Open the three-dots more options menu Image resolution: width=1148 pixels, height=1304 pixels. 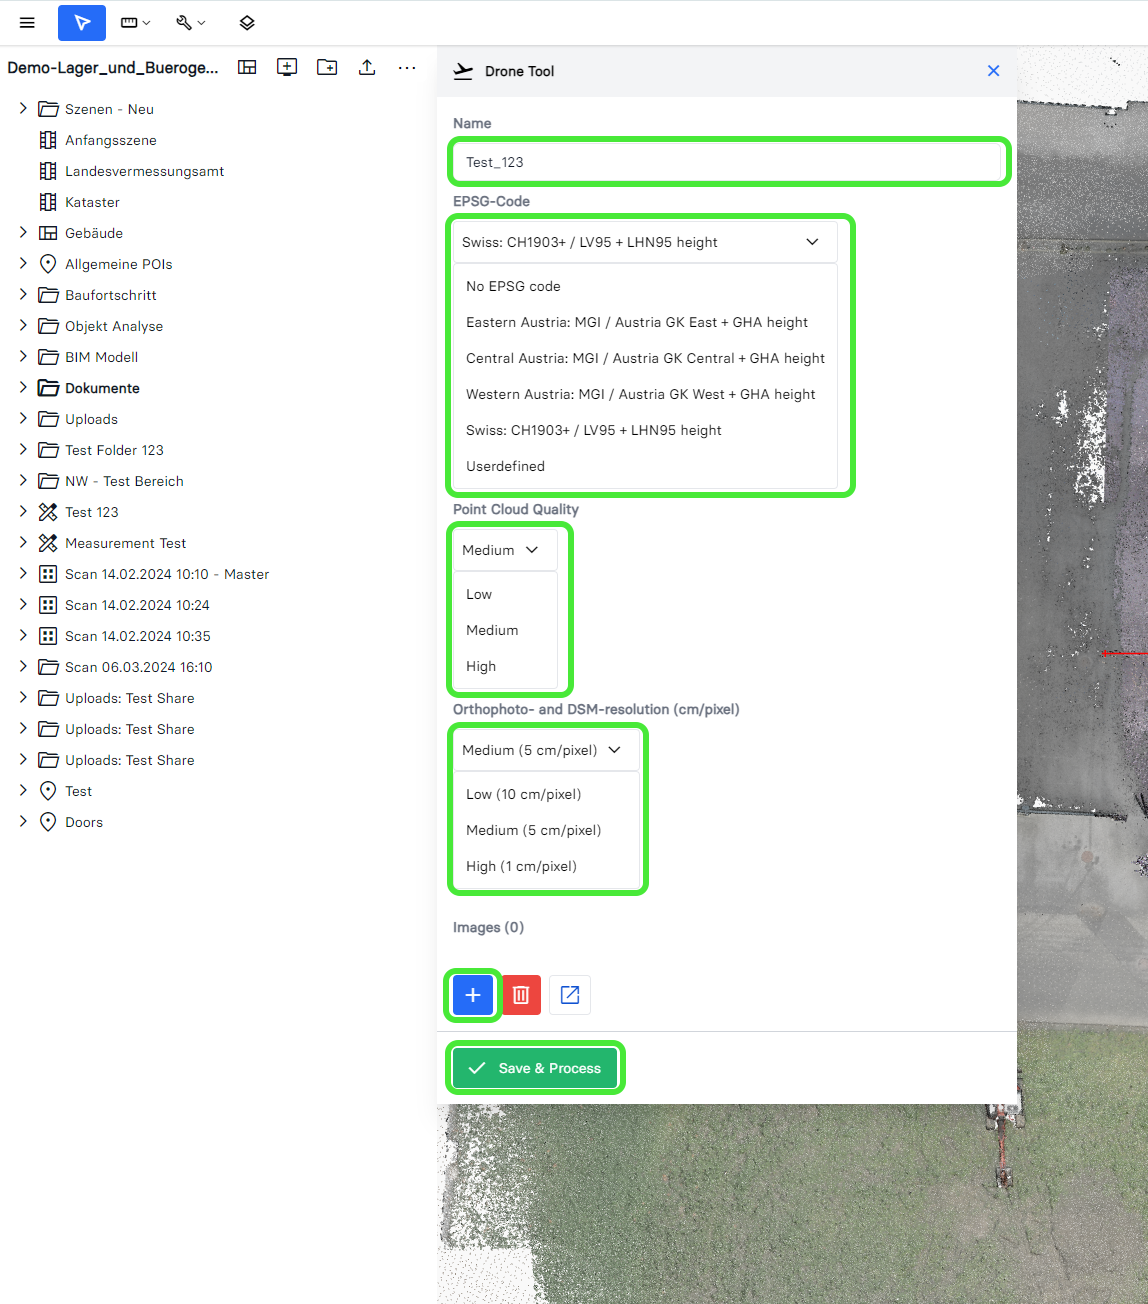tap(407, 67)
